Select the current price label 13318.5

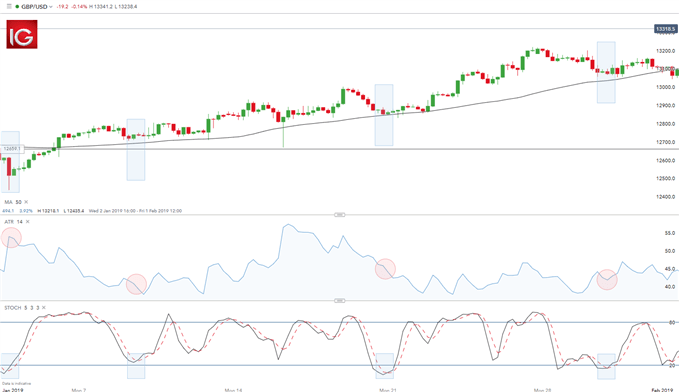pyautogui.click(x=665, y=29)
